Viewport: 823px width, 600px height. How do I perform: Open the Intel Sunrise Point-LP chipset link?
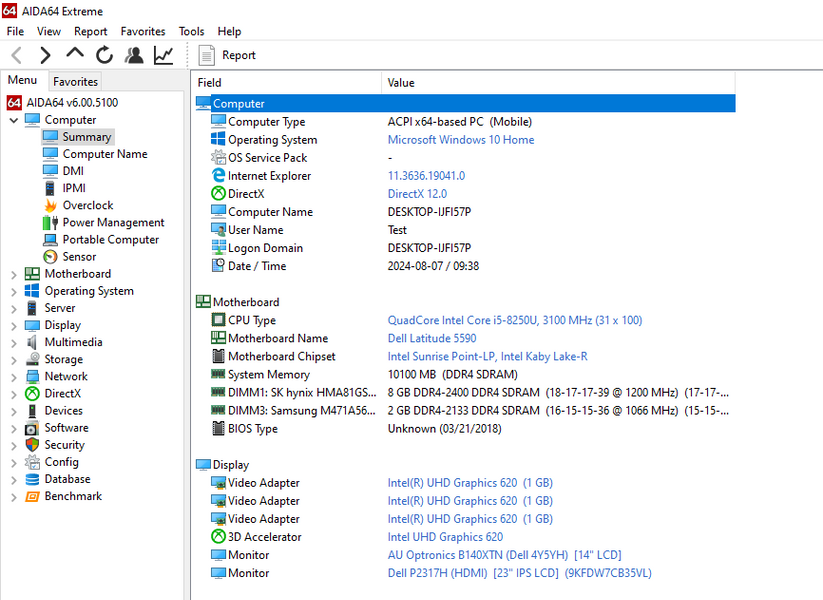tap(488, 356)
